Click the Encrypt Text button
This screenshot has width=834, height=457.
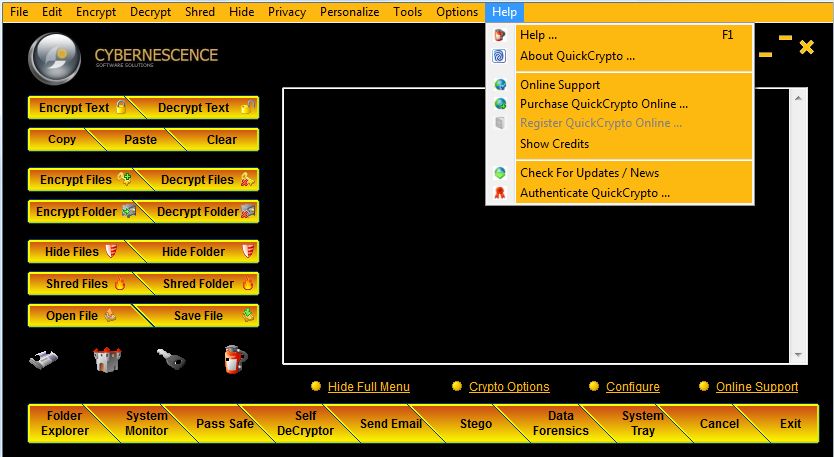tap(80, 107)
